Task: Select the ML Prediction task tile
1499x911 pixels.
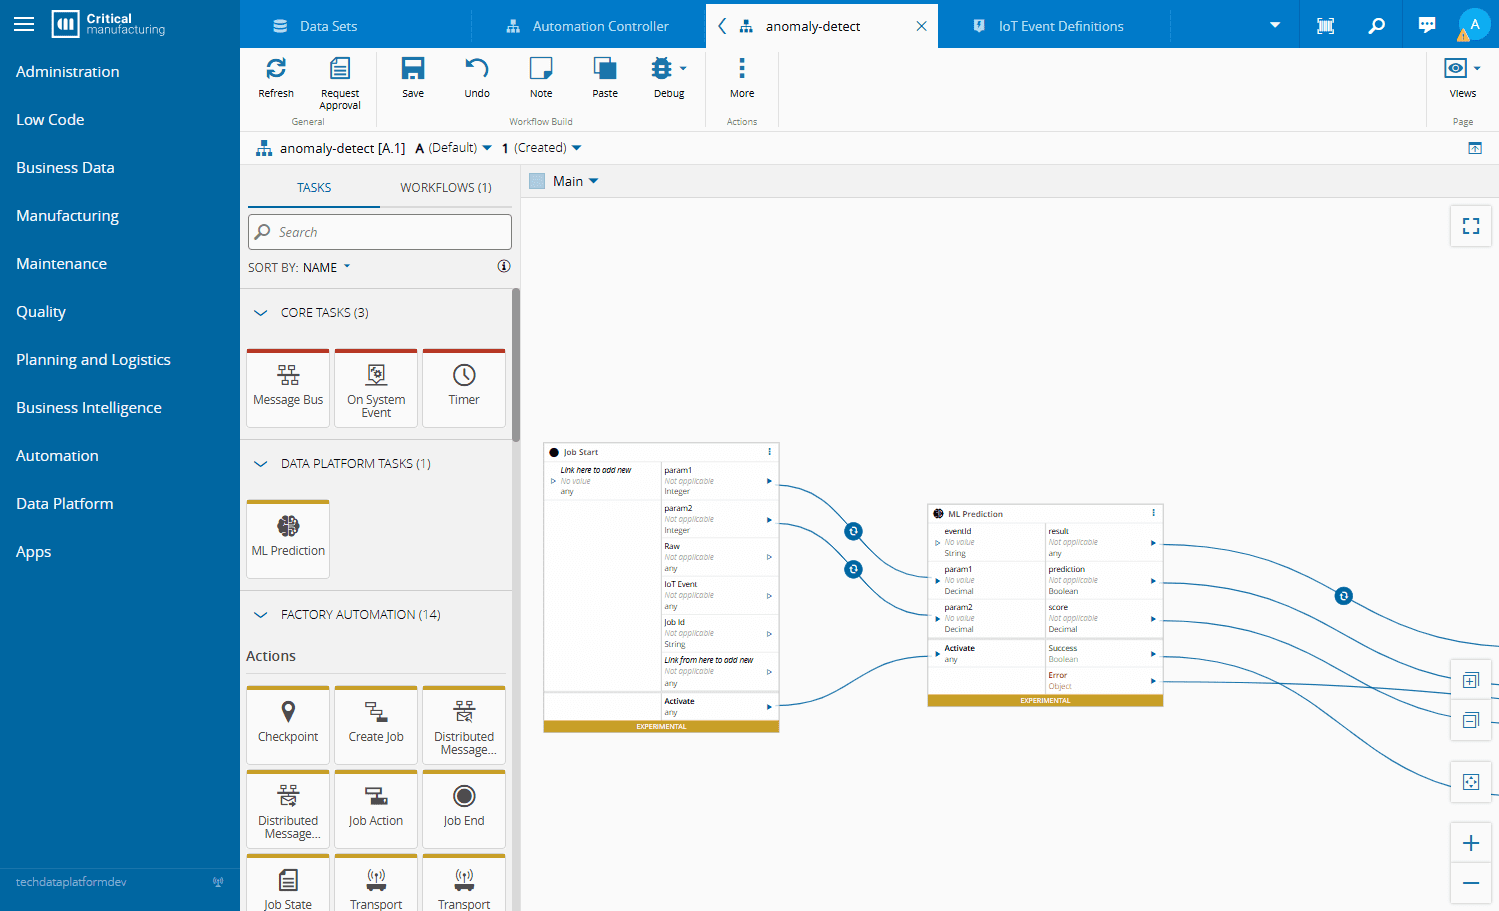Action: point(288,537)
